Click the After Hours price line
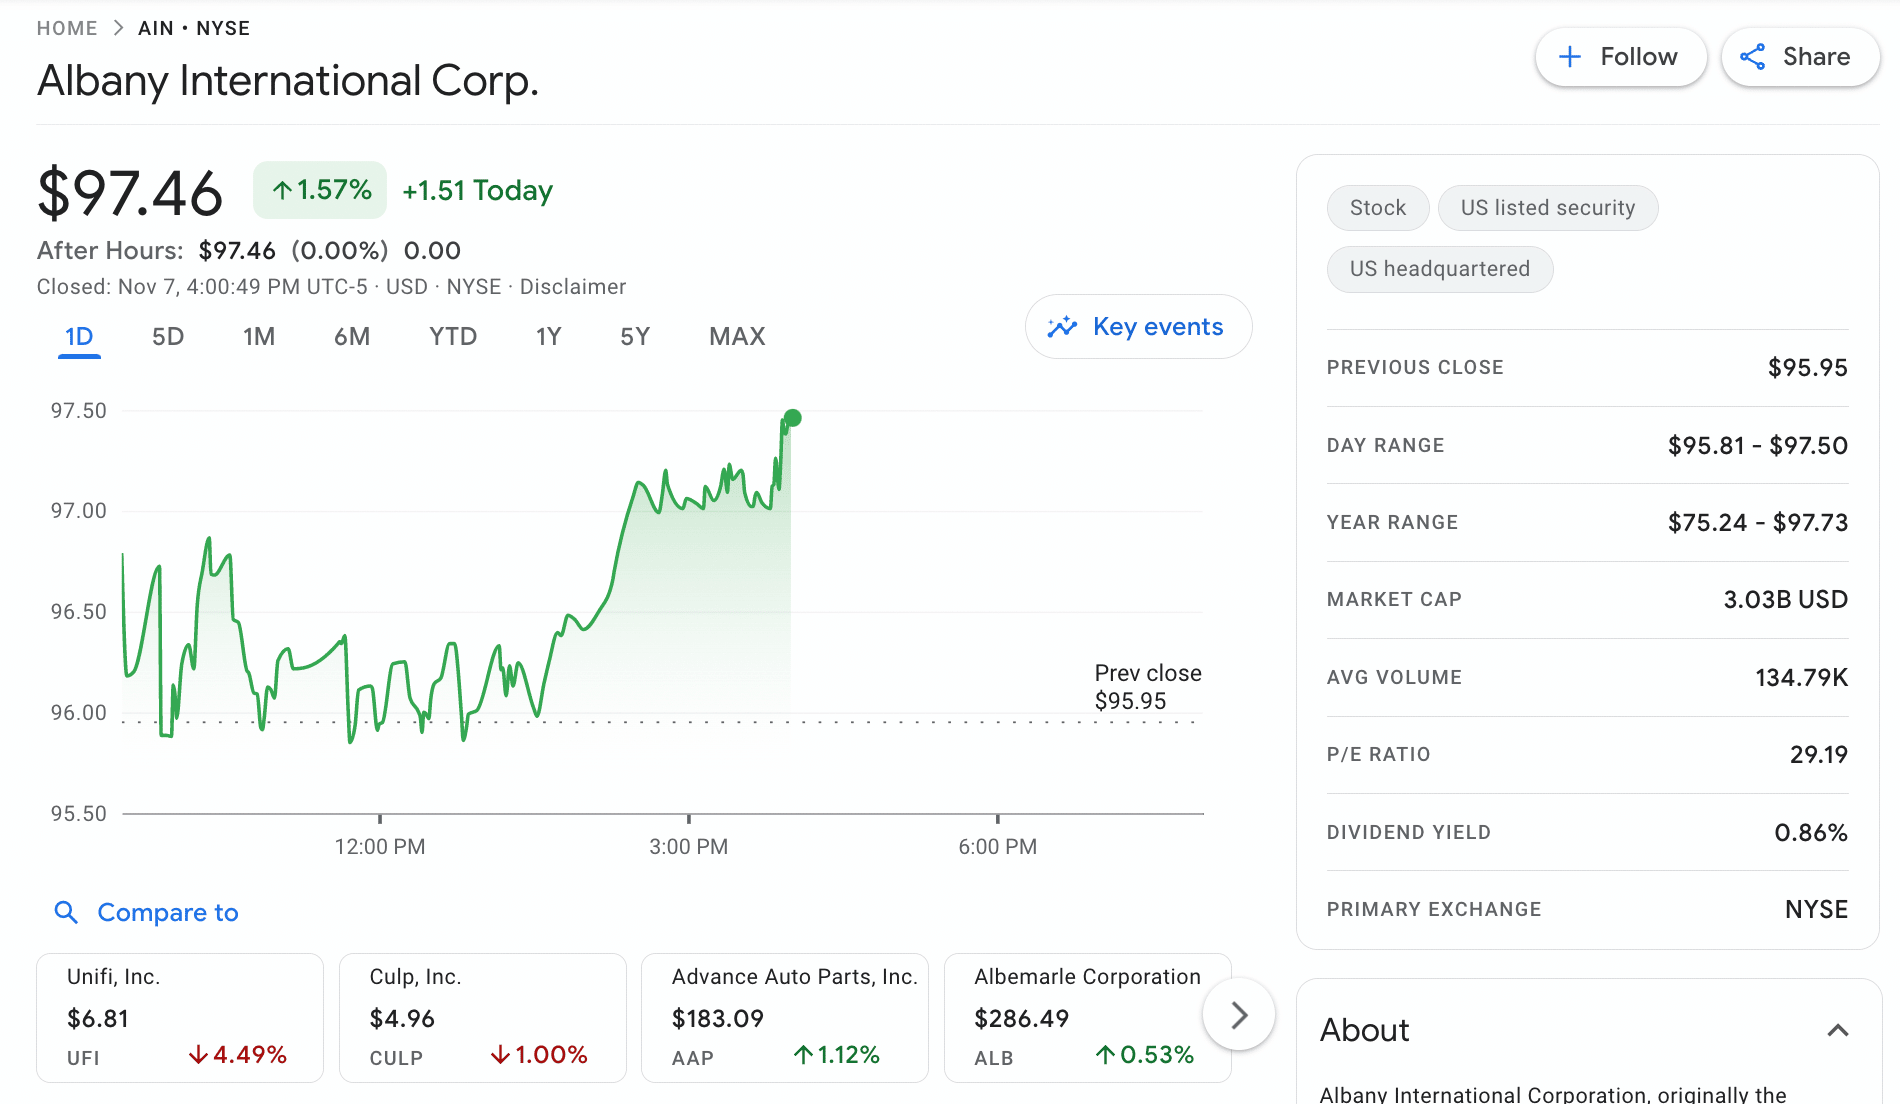The height and width of the screenshot is (1104, 1900). click(x=249, y=250)
